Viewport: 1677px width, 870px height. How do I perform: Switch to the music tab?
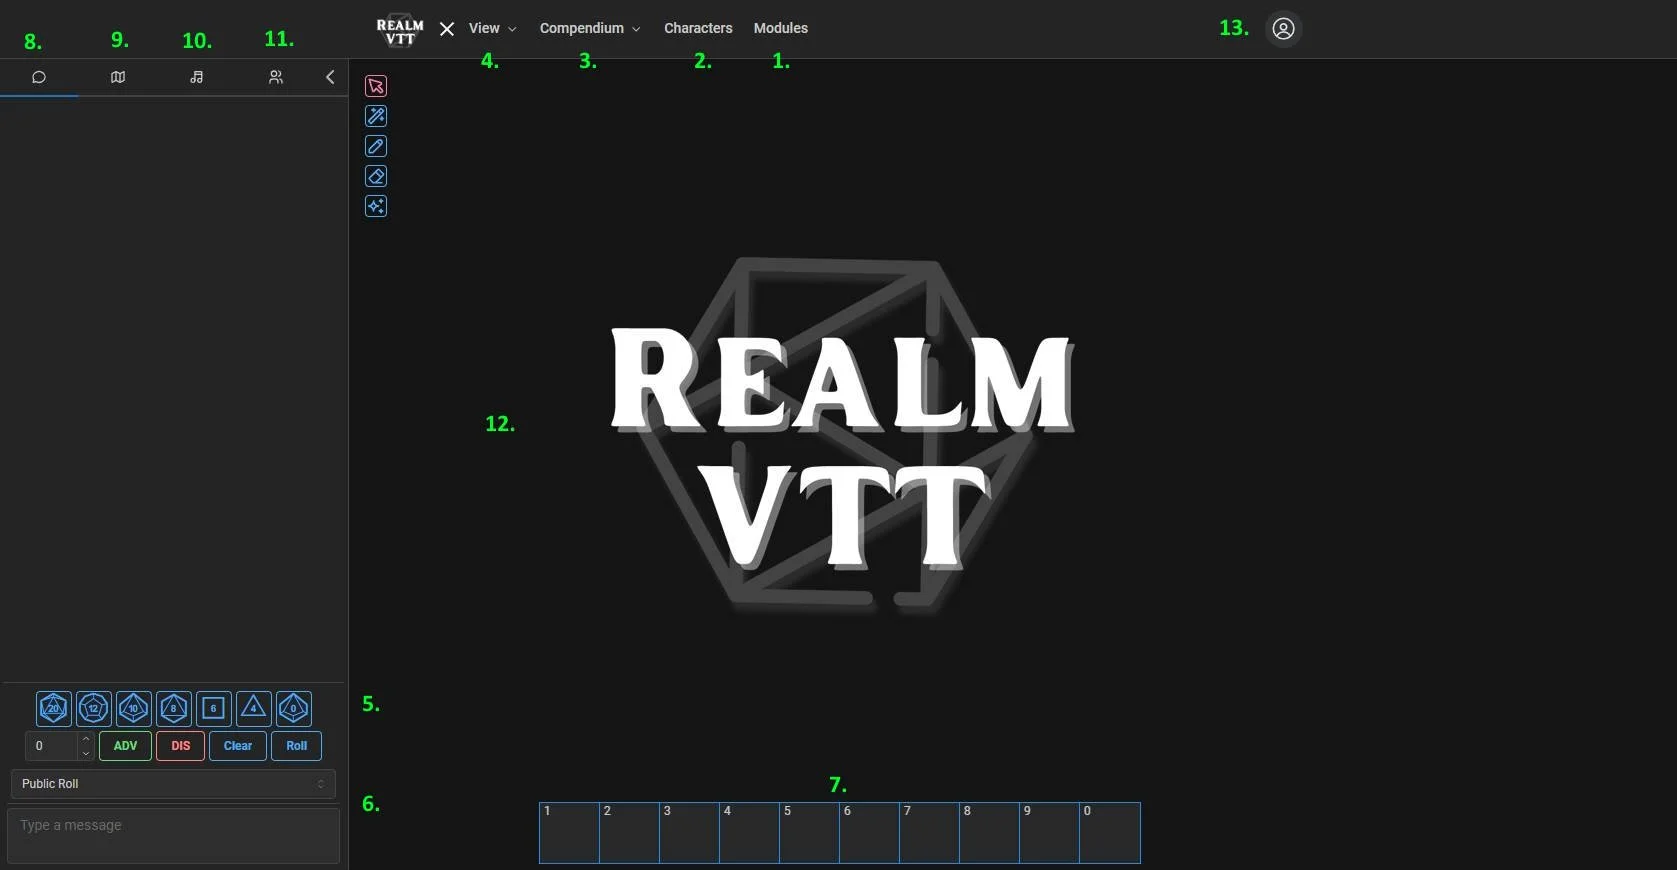coord(197,77)
